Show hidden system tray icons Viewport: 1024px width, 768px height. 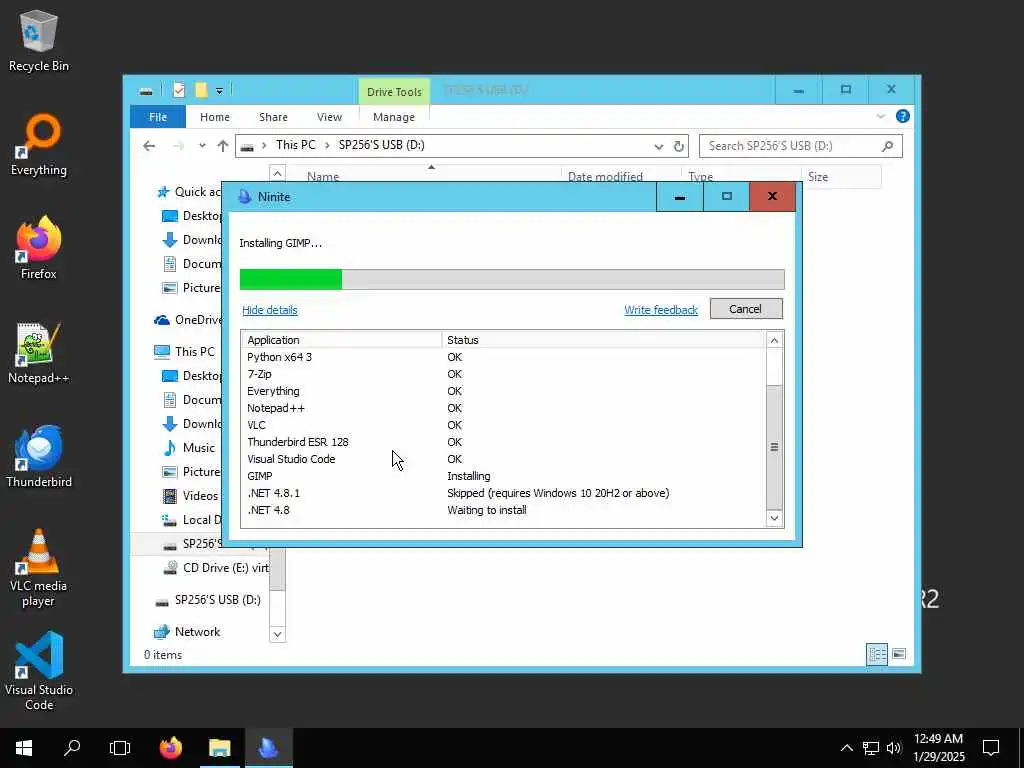[846, 748]
